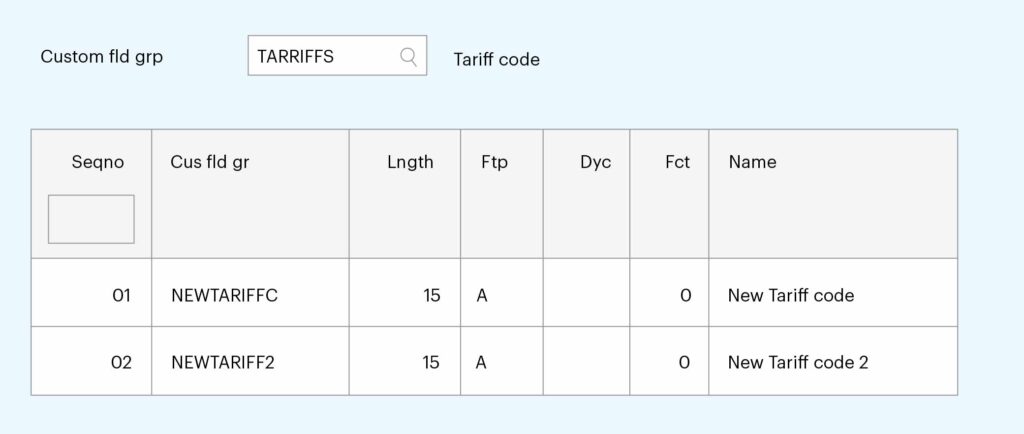Select the Lngth column header

tap(410, 162)
